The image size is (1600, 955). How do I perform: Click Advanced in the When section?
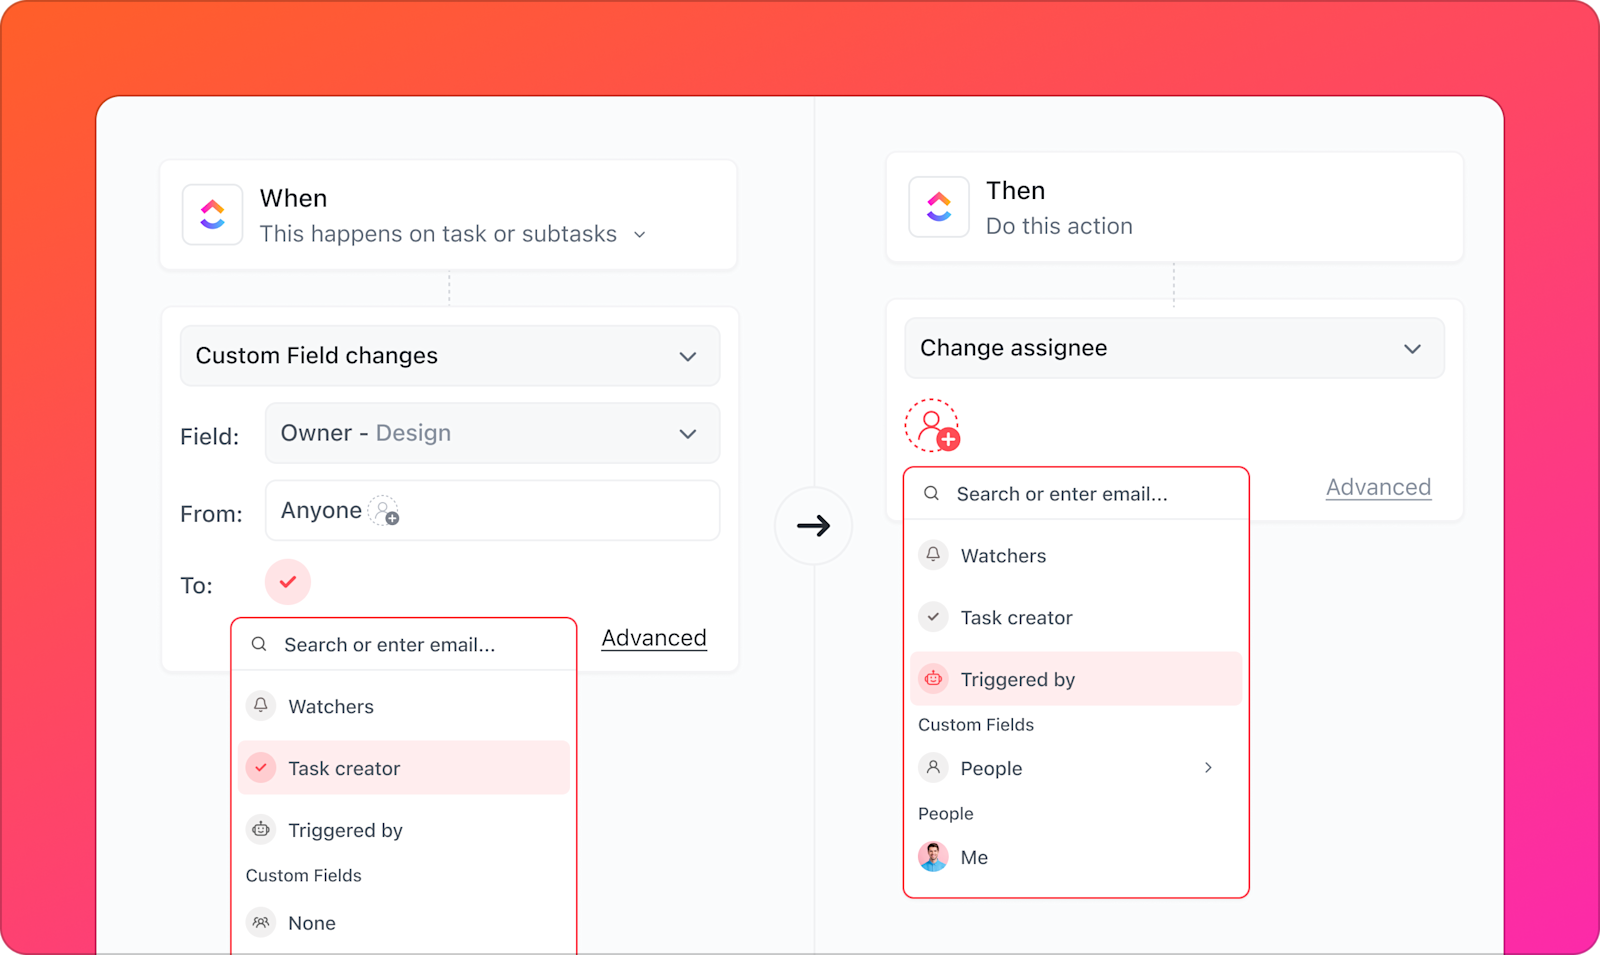653,637
